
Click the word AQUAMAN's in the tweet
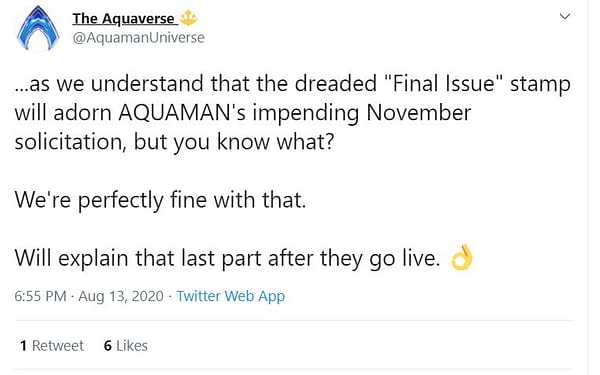182,112
